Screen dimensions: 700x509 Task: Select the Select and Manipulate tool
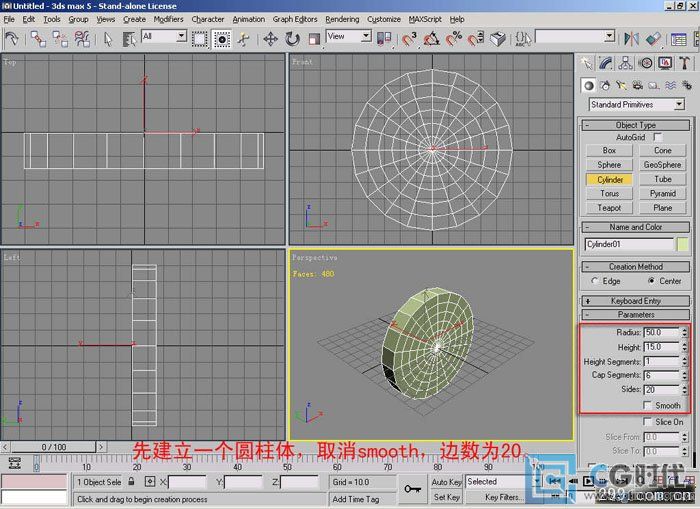point(244,39)
